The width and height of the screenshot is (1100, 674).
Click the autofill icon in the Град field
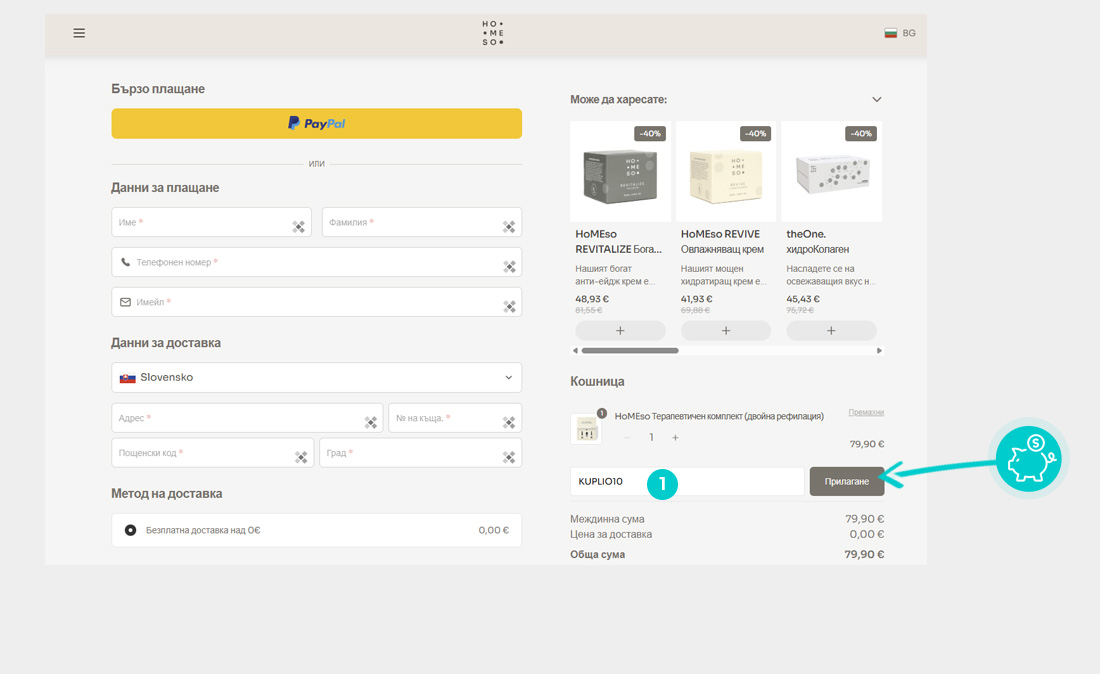pos(509,457)
